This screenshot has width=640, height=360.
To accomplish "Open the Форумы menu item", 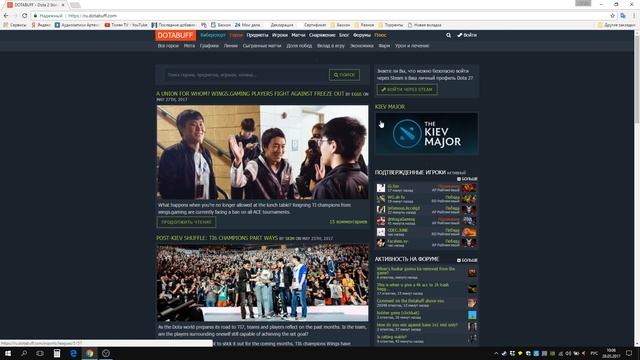I will pyautogui.click(x=362, y=35).
